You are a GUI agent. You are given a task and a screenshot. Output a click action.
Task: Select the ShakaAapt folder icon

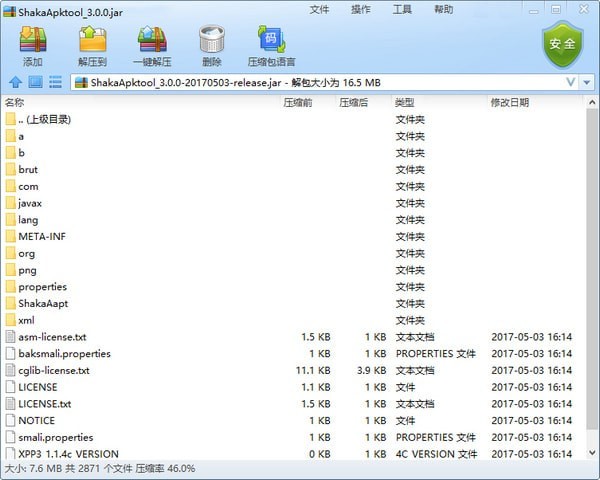(11, 304)
